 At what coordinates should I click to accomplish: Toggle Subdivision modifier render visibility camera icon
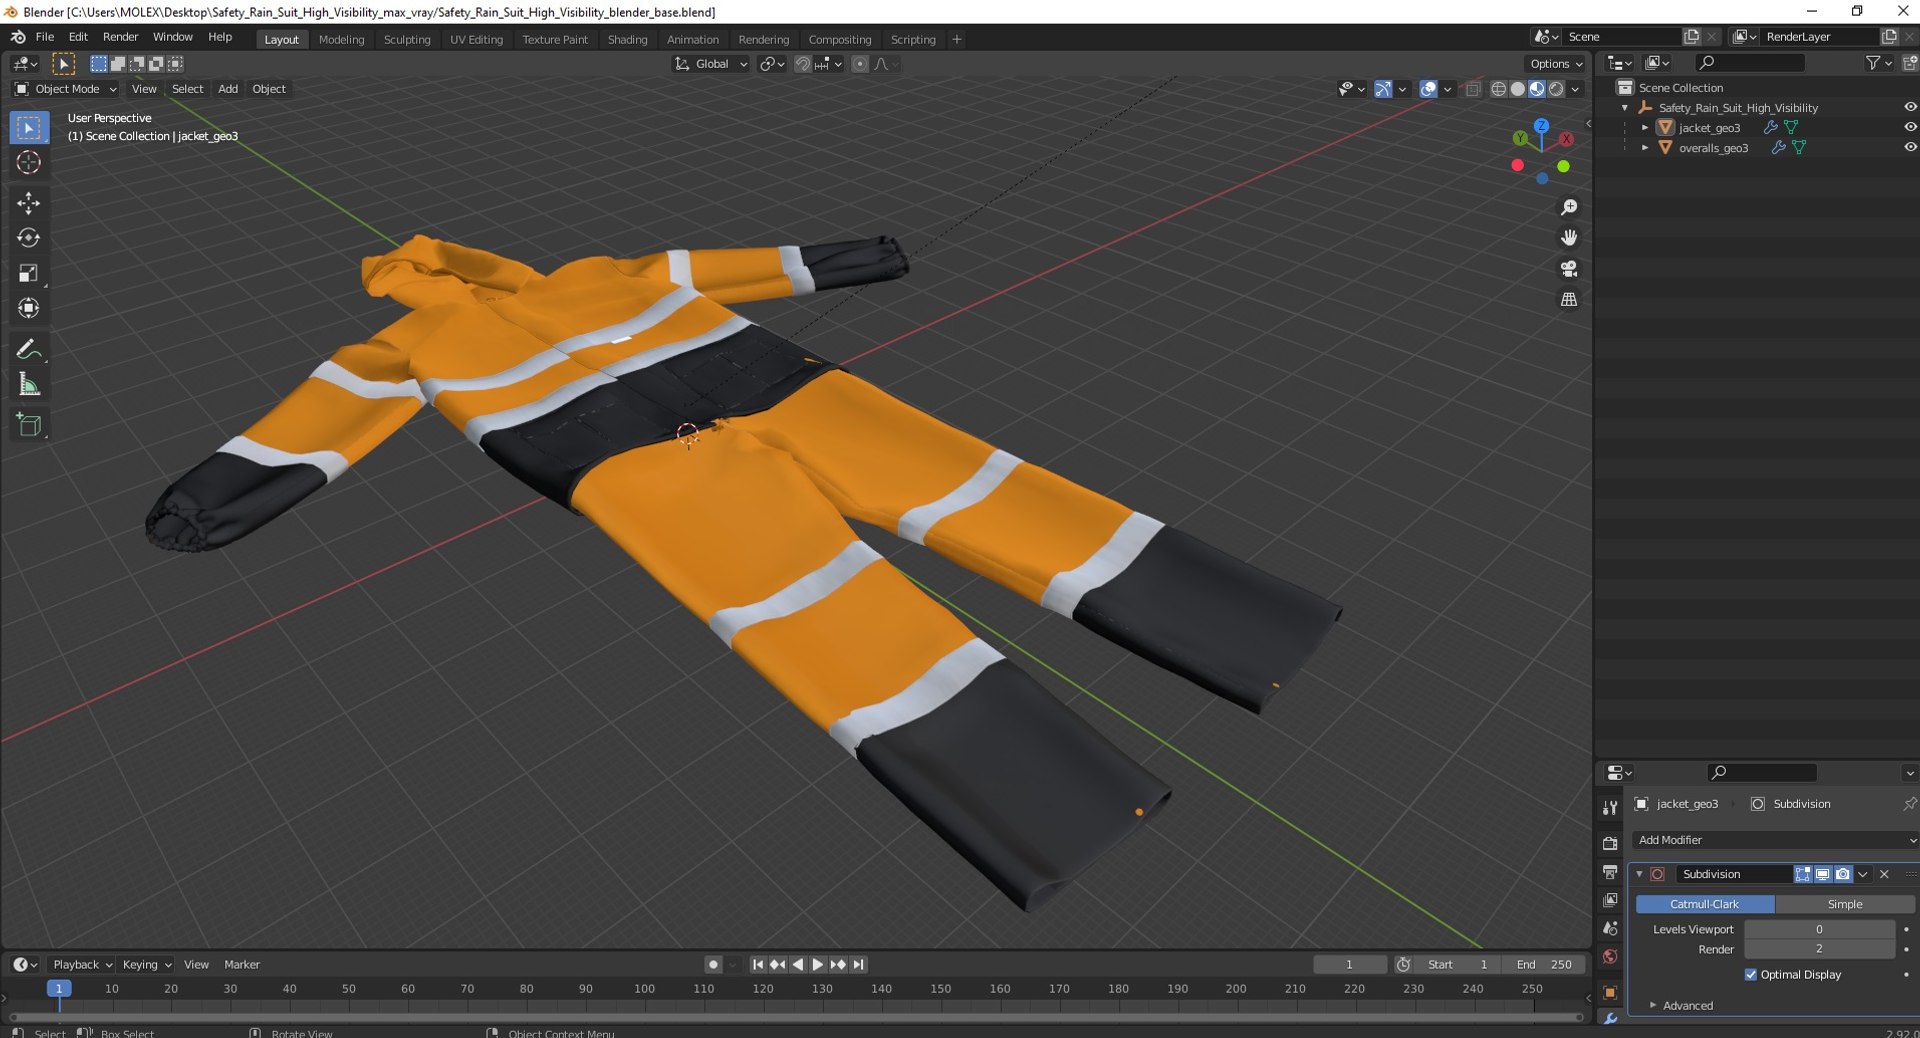pos(1843,875)
